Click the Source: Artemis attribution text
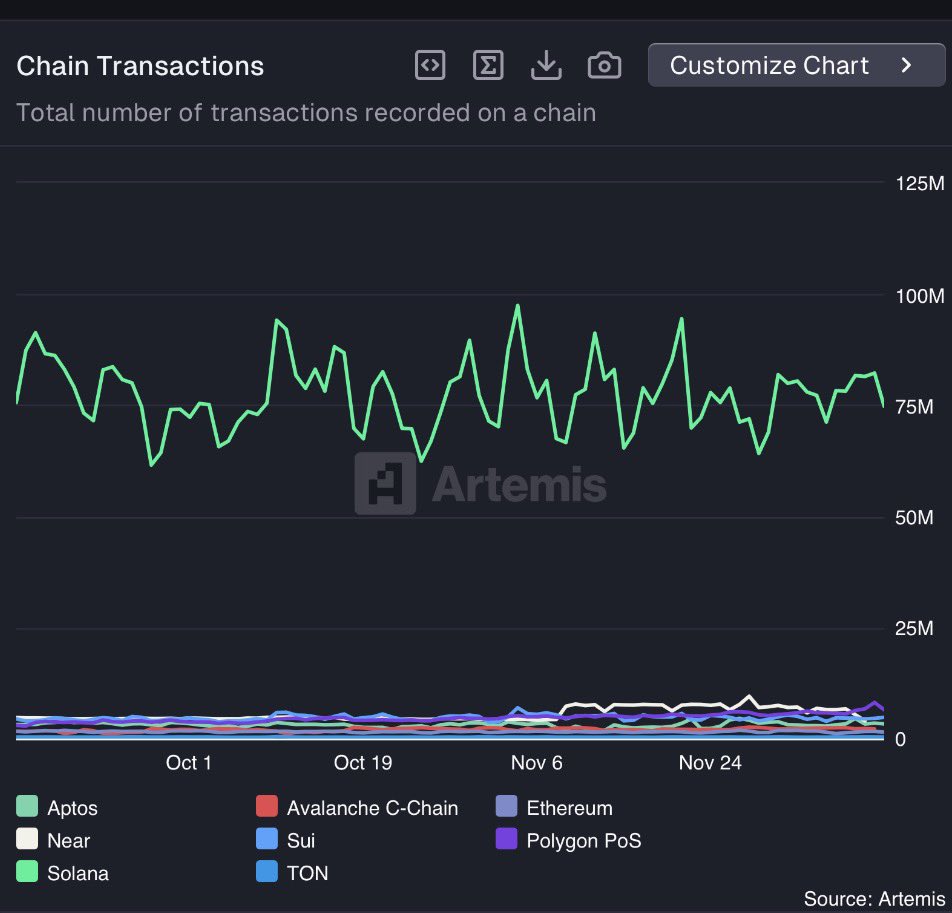Screen dimensions: 952x913 pyautogui.click(x=874, y=898)
